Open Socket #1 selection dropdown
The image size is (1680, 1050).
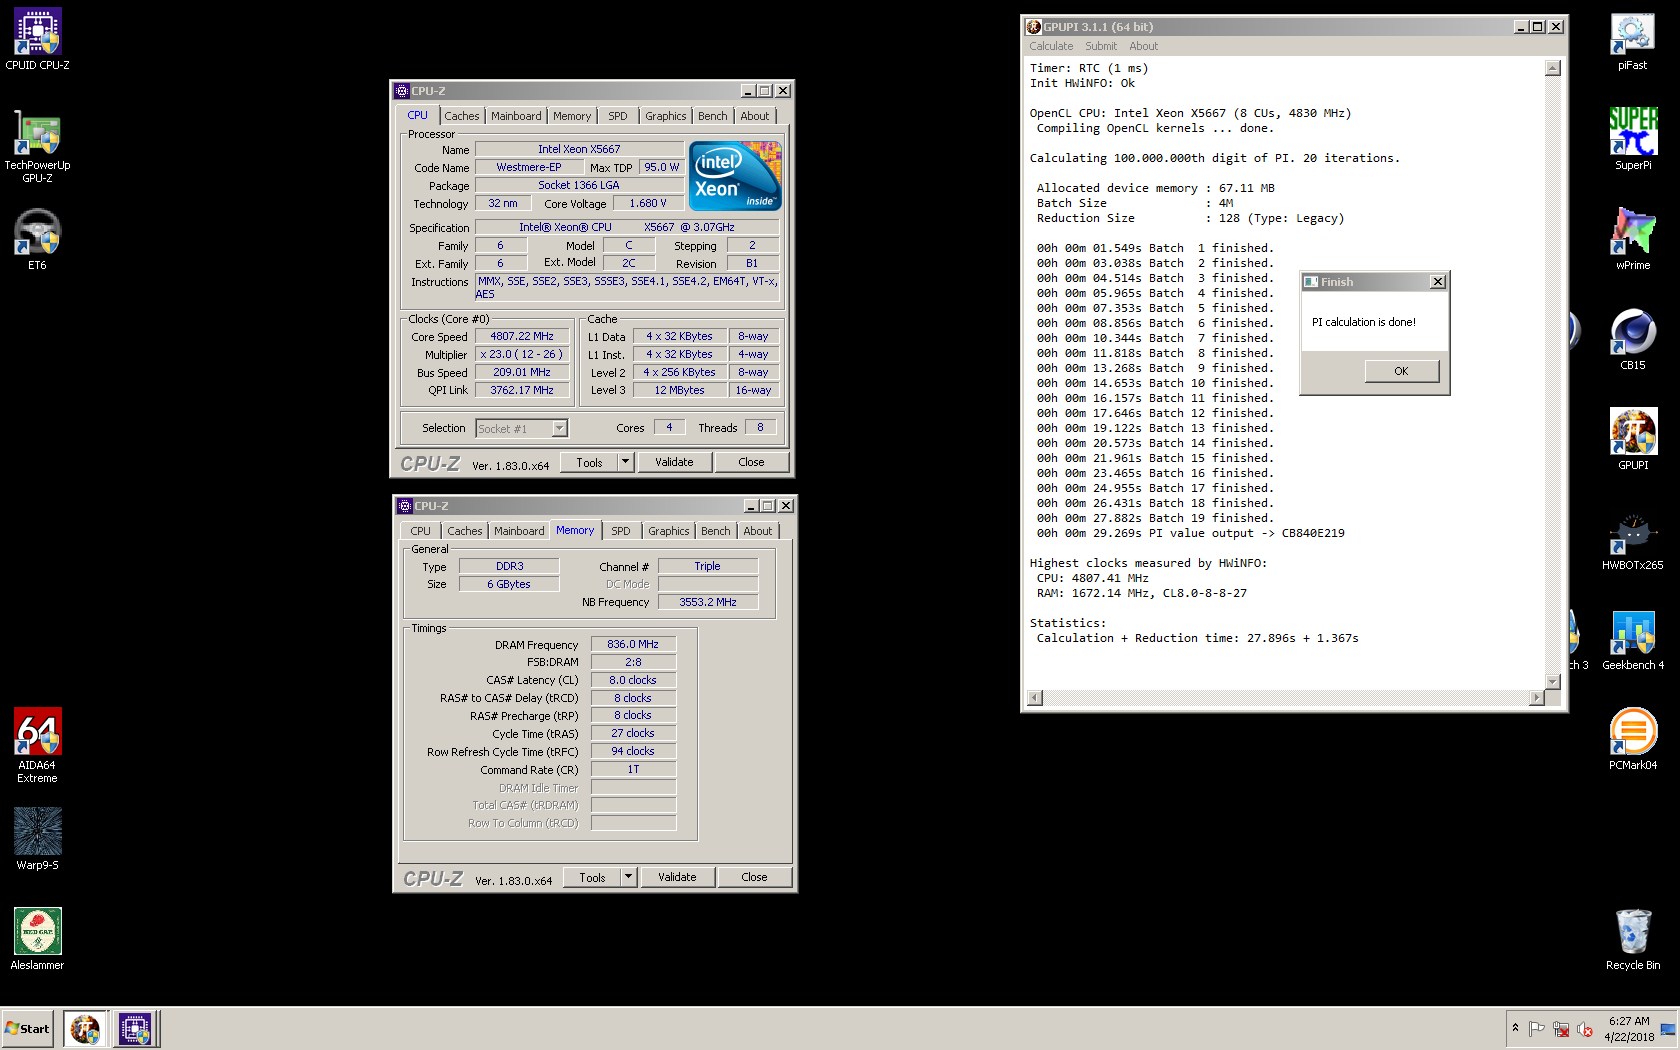[521, 429]
